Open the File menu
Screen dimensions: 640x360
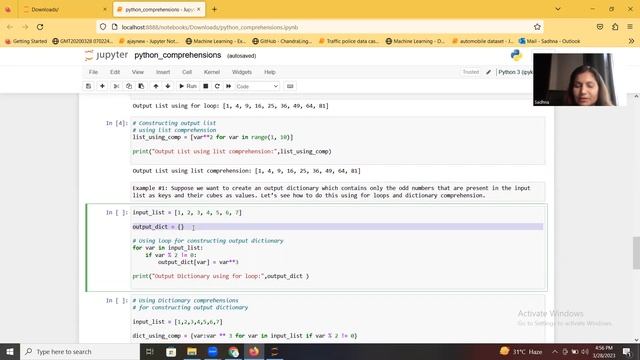(x=93, y=72)
